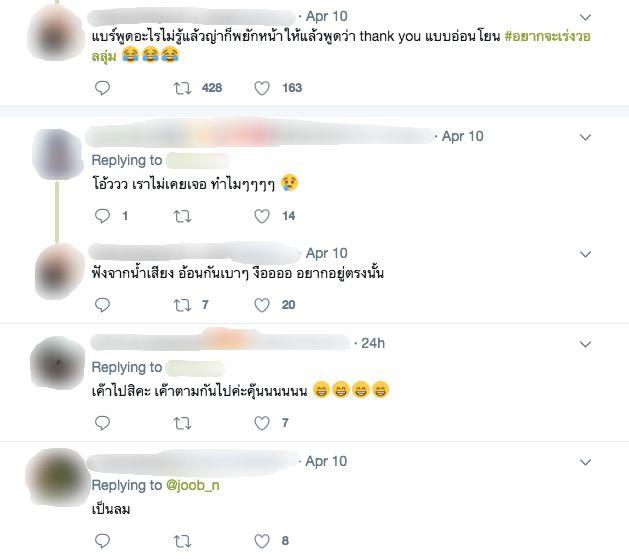Screen dimensions: 629x559
Task: Retweet the reply to @joob_n
Action: coord(183,541)
